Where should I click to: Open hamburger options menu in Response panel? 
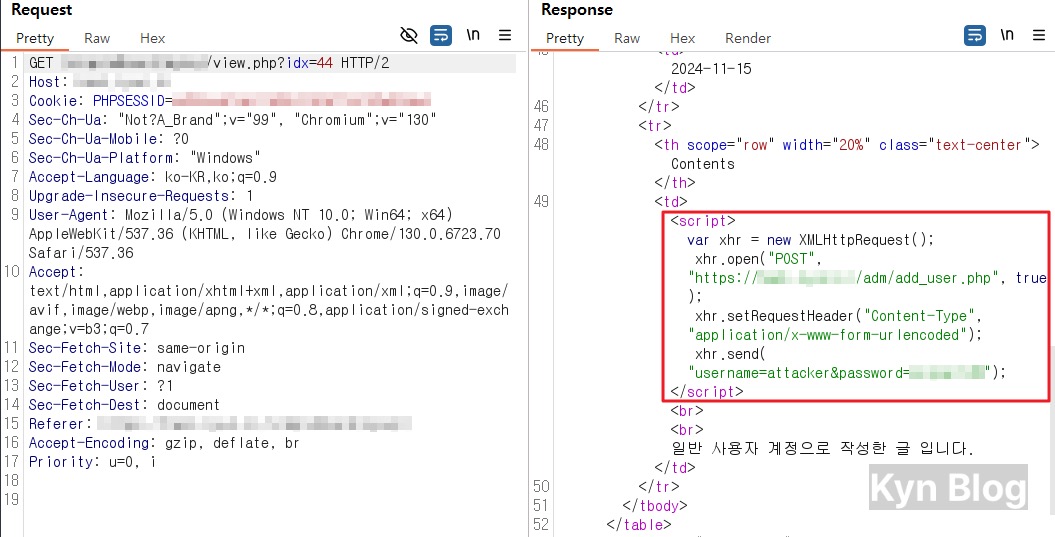[x=1038, y=35]
